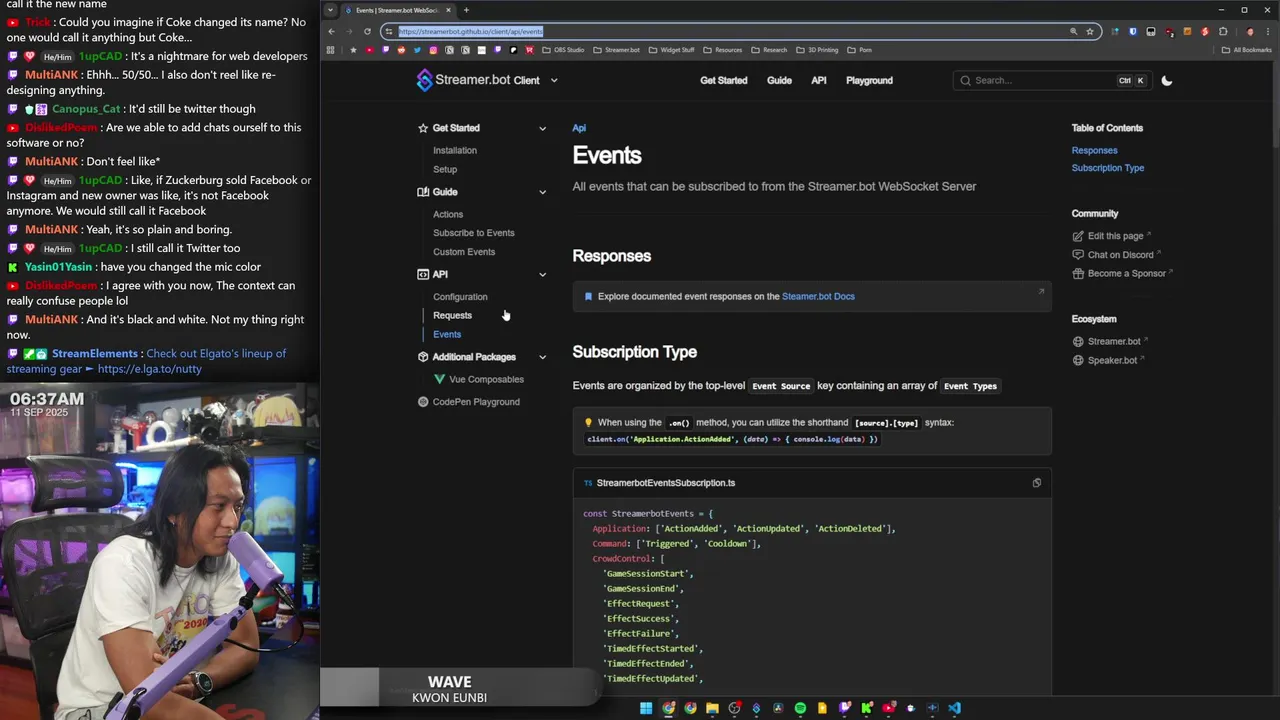1280x720 pixels.
Task: Click the Edit this page pencil icon
Action: [x=1078, y=236]
